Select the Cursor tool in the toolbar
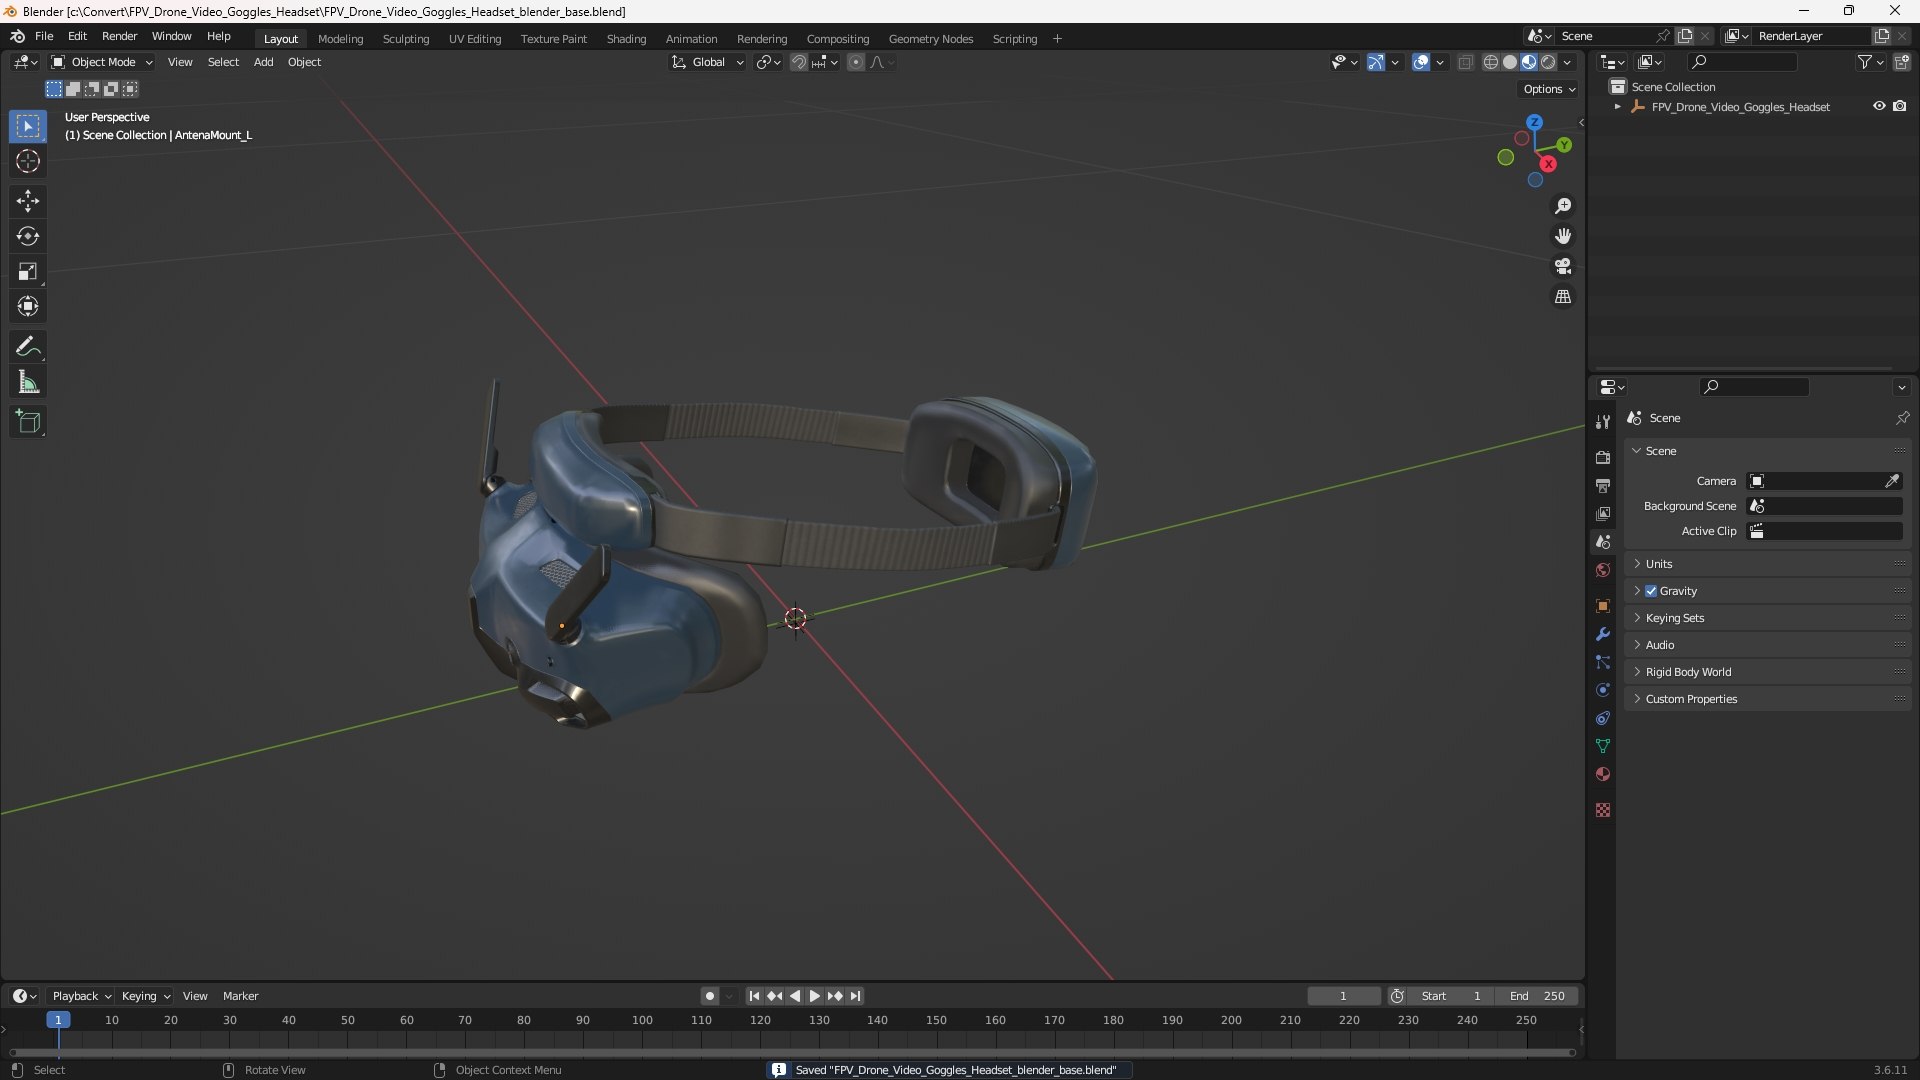Image resolution: width=1920 pixels, height=1080 pixels. [x=28, y=161]
